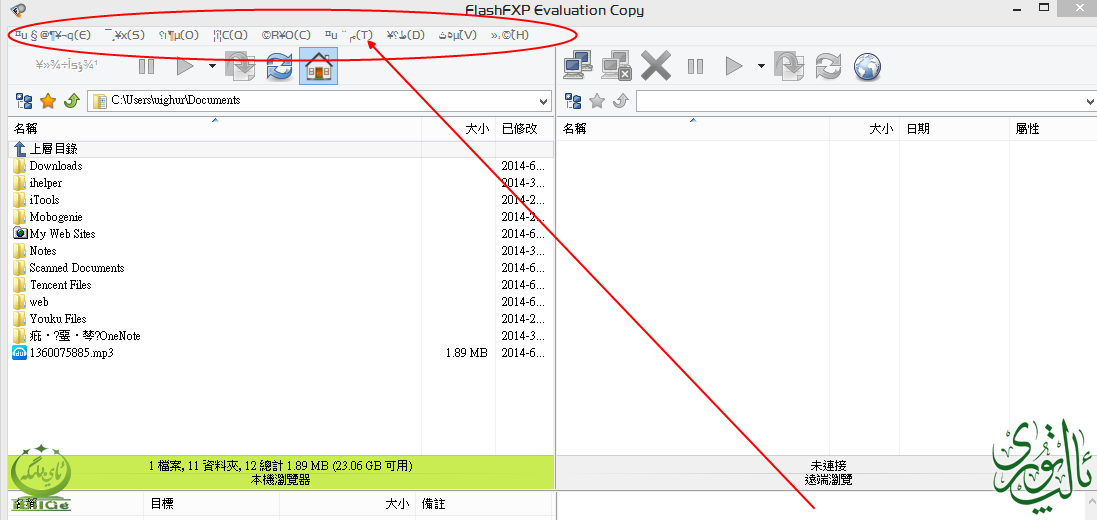Click the globe icon in right toolbar
This screenshot has height=520, width=1097.
(x=867, y=67)
